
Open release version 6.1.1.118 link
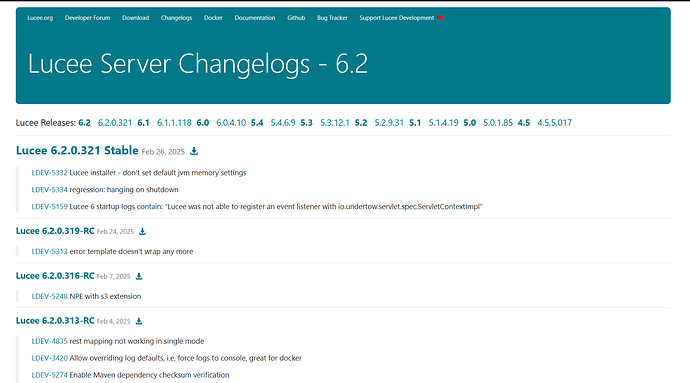174,123
